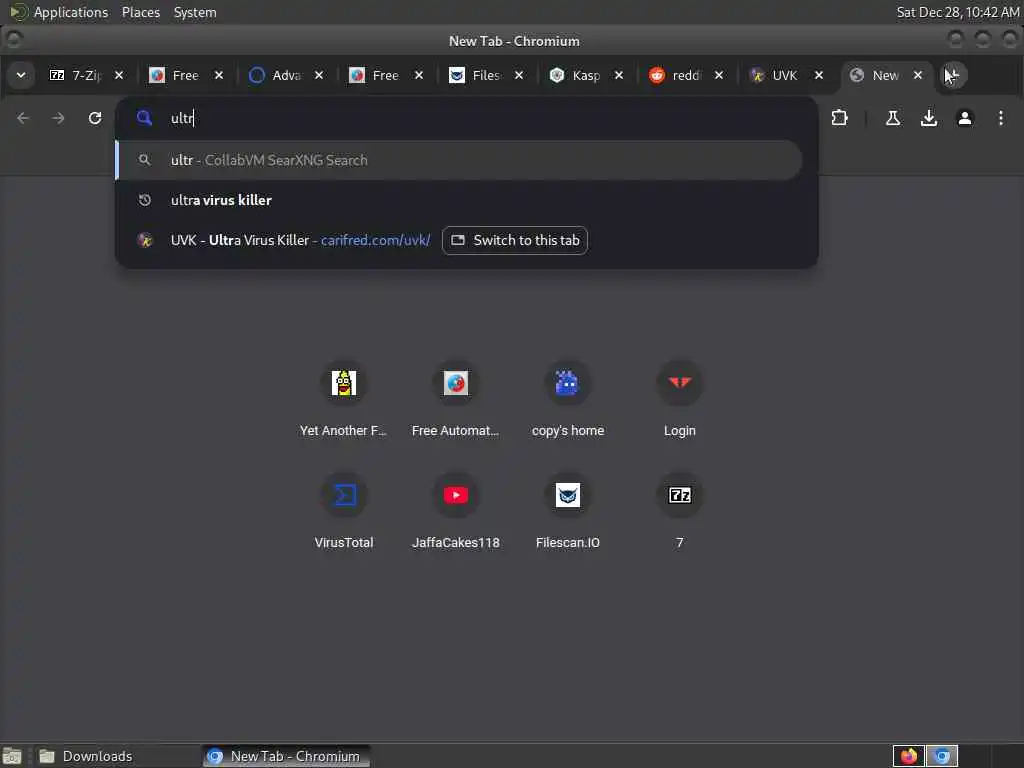
Task: Open the tab search dropdown arrow
Action: point(21,75)
